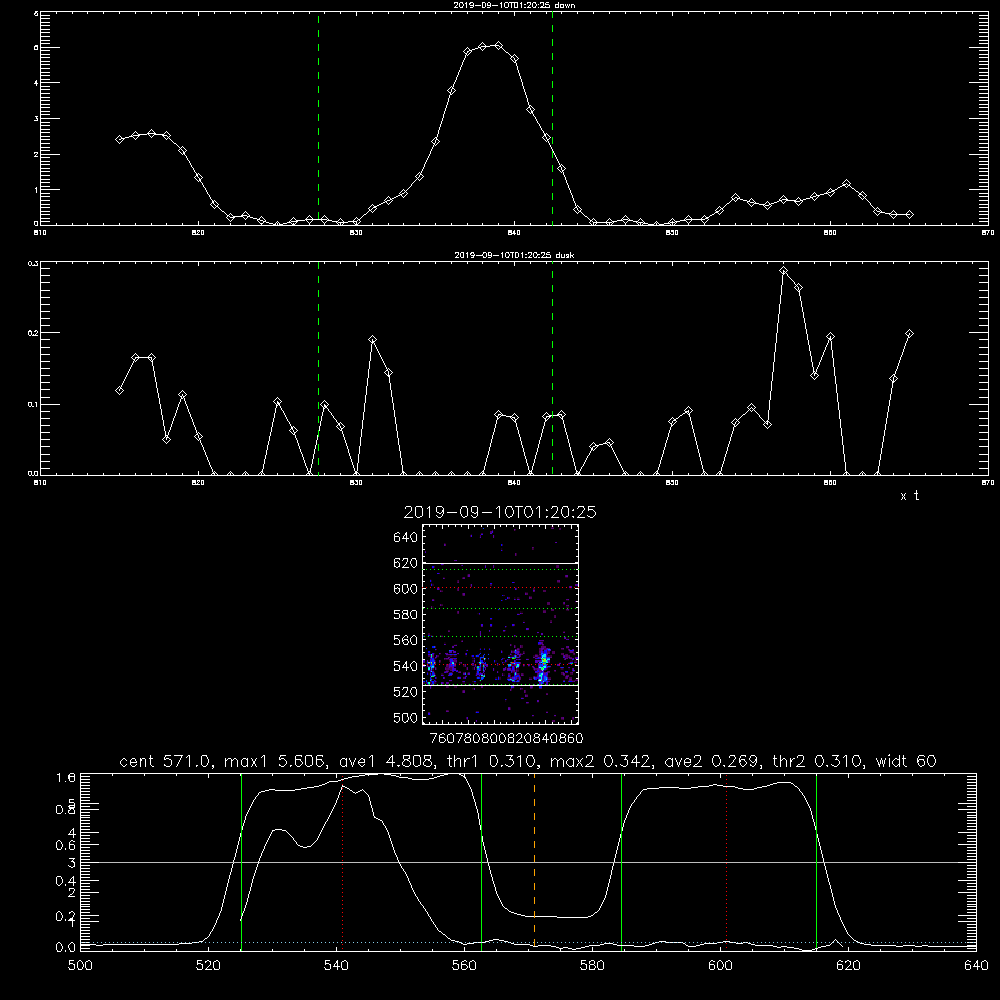
Task: Click the '0.0' y-axis label of bottom plot
Action: [x=66, y=947]
